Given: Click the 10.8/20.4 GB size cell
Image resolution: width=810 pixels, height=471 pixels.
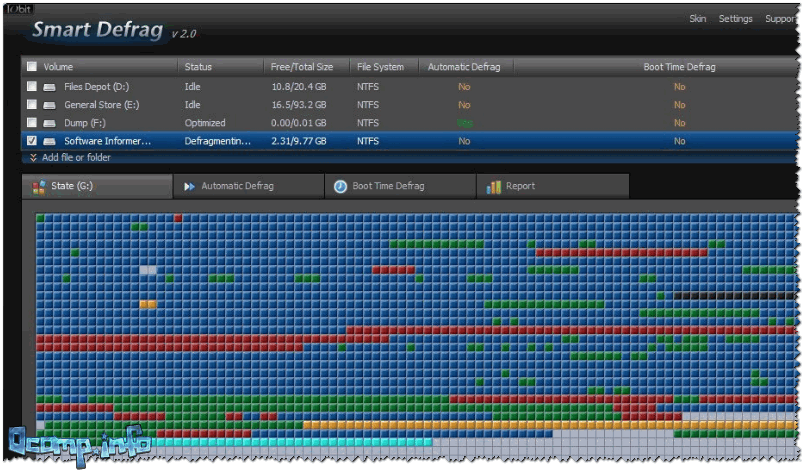Looking at the screenshot, I should pos(299,87).
